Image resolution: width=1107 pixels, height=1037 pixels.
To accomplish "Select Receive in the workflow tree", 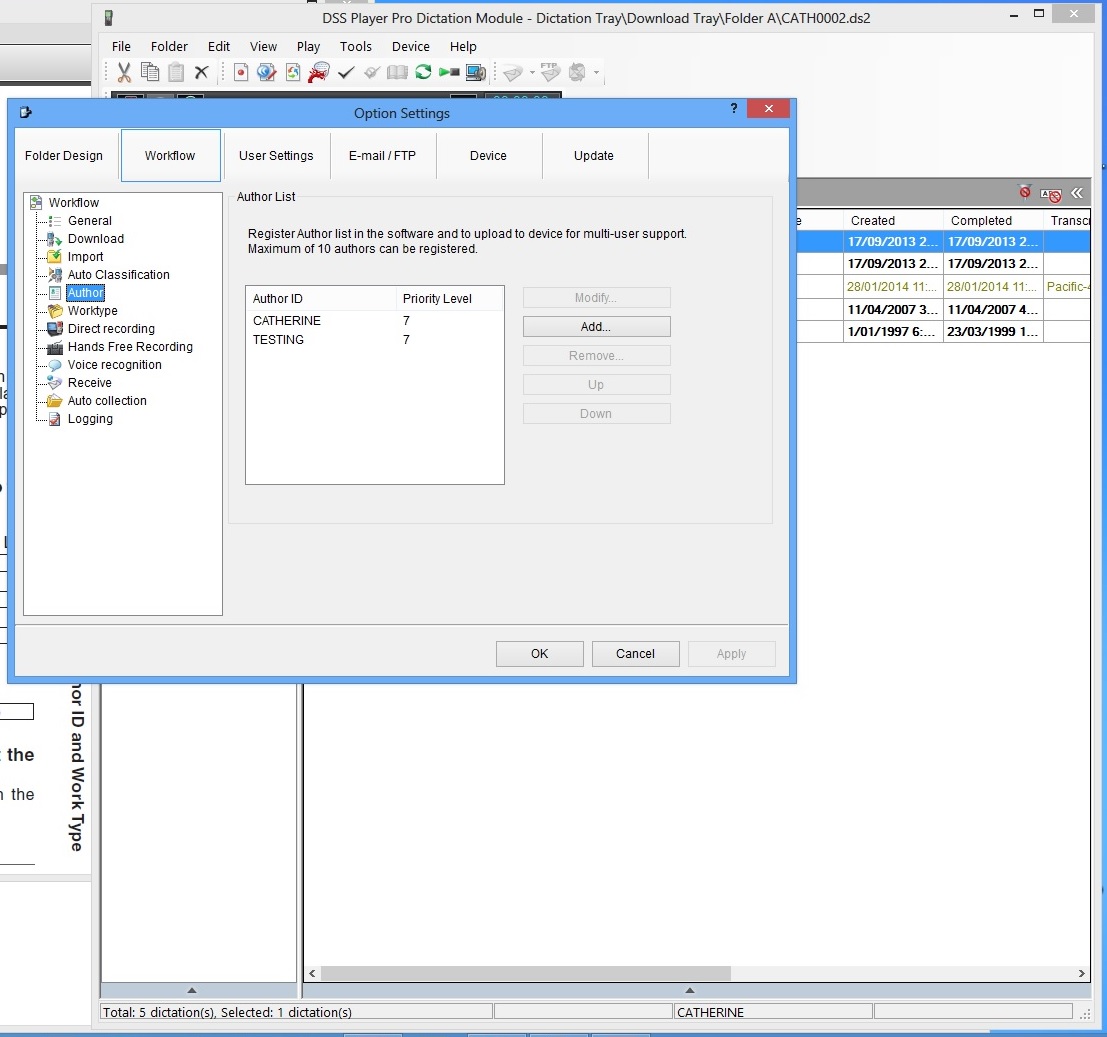I will pyautogui.click(x=90, y=383).
